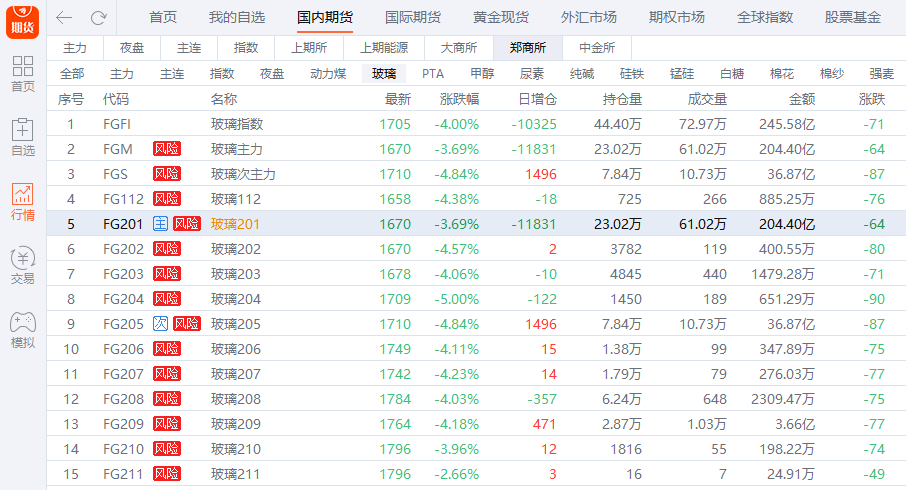Click the 风险 badge on FG209 row
The width and height of the screenshot is (906, 490).
(x=167, y=424)
